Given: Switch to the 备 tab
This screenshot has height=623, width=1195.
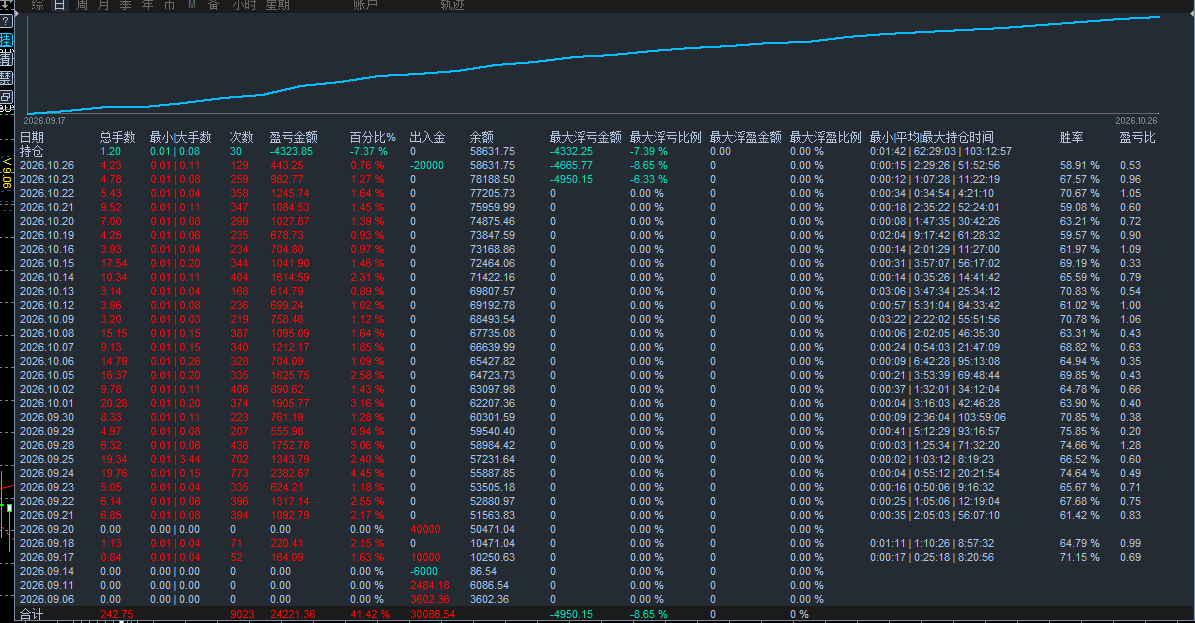Looking at the screenshot, I should pos(214,5).
